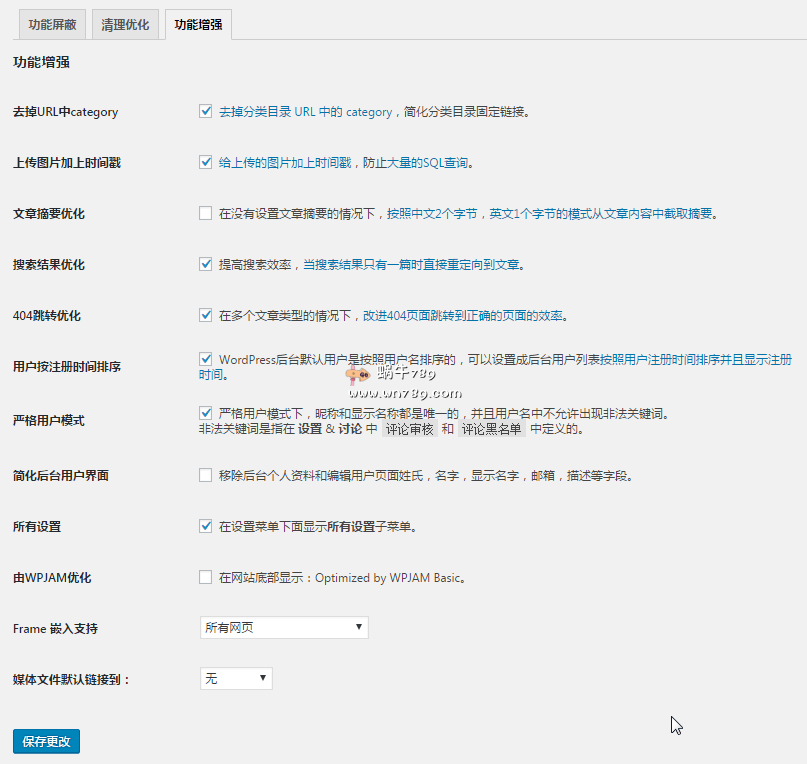Toggle the 用户按注册时间排序 checkbox
Image resolution: width=807 pixels, height=764 pixels.
206,359
